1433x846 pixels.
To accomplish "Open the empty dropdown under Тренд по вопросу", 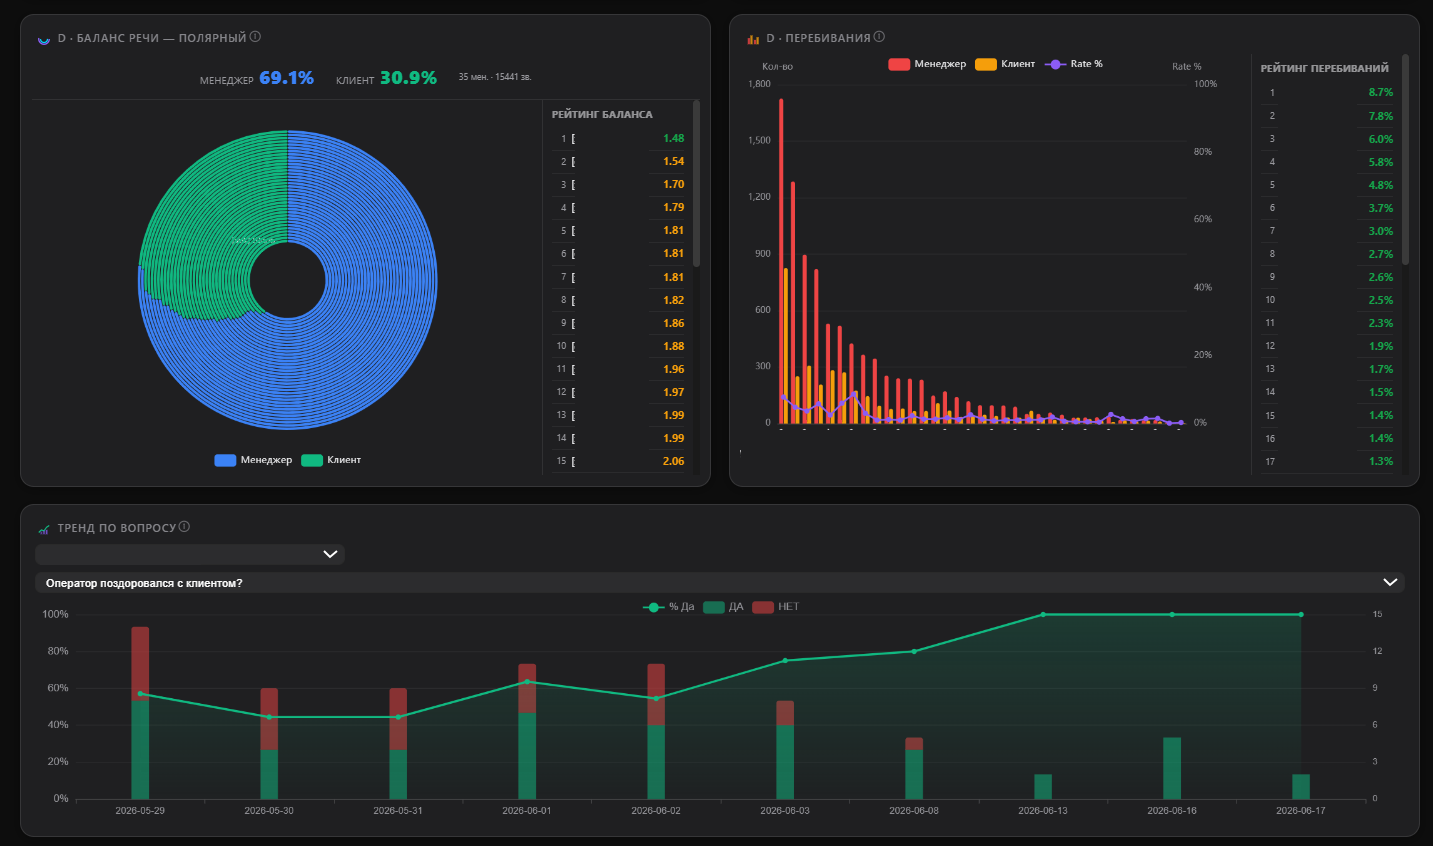I will tap(190, 554).
